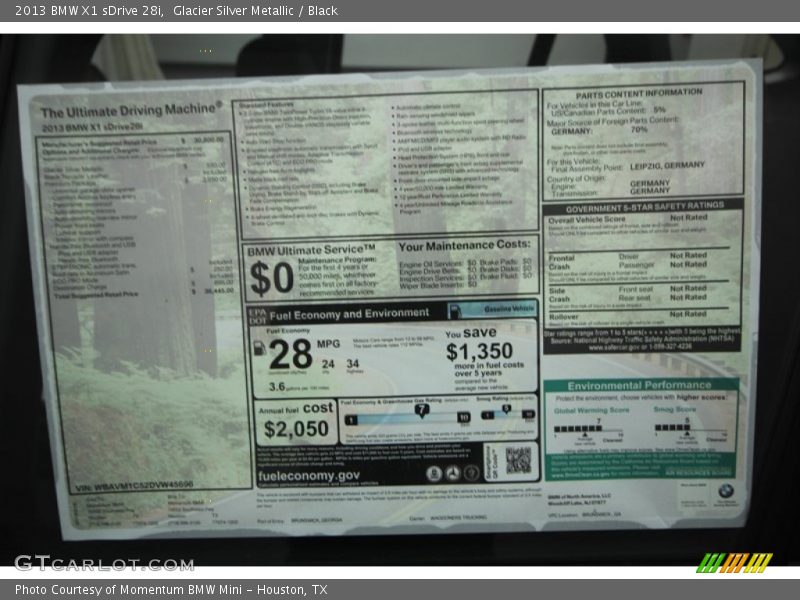Click the $0 BMW Ultimate Service price
Screen dimensions: 800x600
point(271,279)
